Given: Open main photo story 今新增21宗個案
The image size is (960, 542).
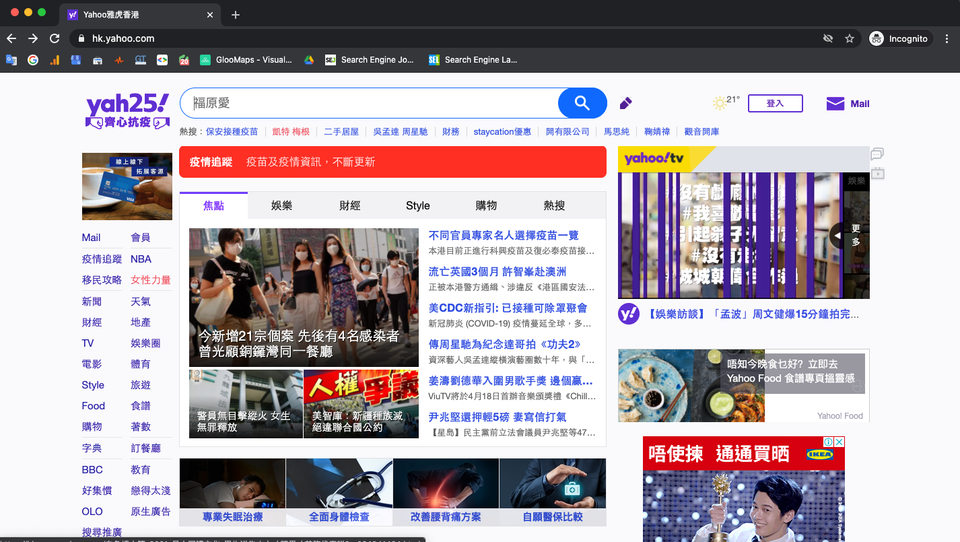Looking at the screenshot, I should [304, 298].
